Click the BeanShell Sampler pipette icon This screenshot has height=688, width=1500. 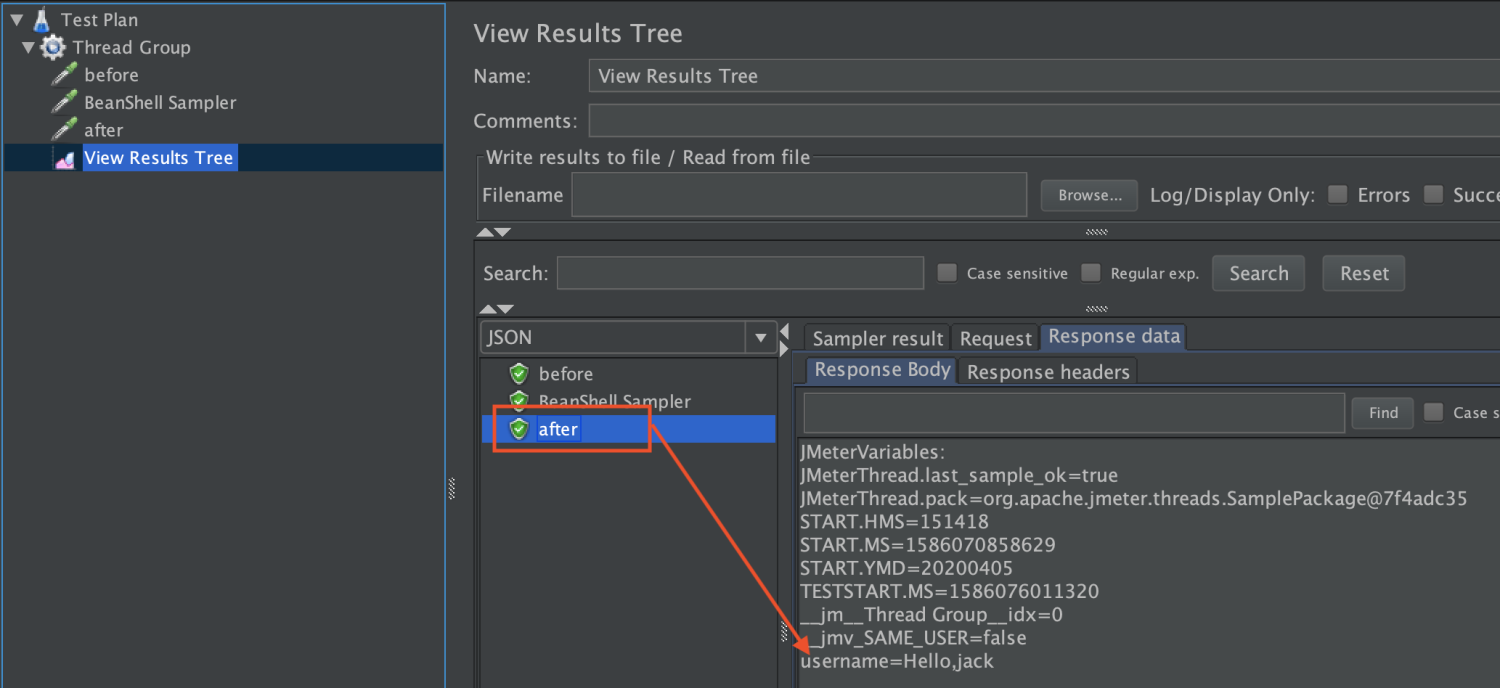65,102
